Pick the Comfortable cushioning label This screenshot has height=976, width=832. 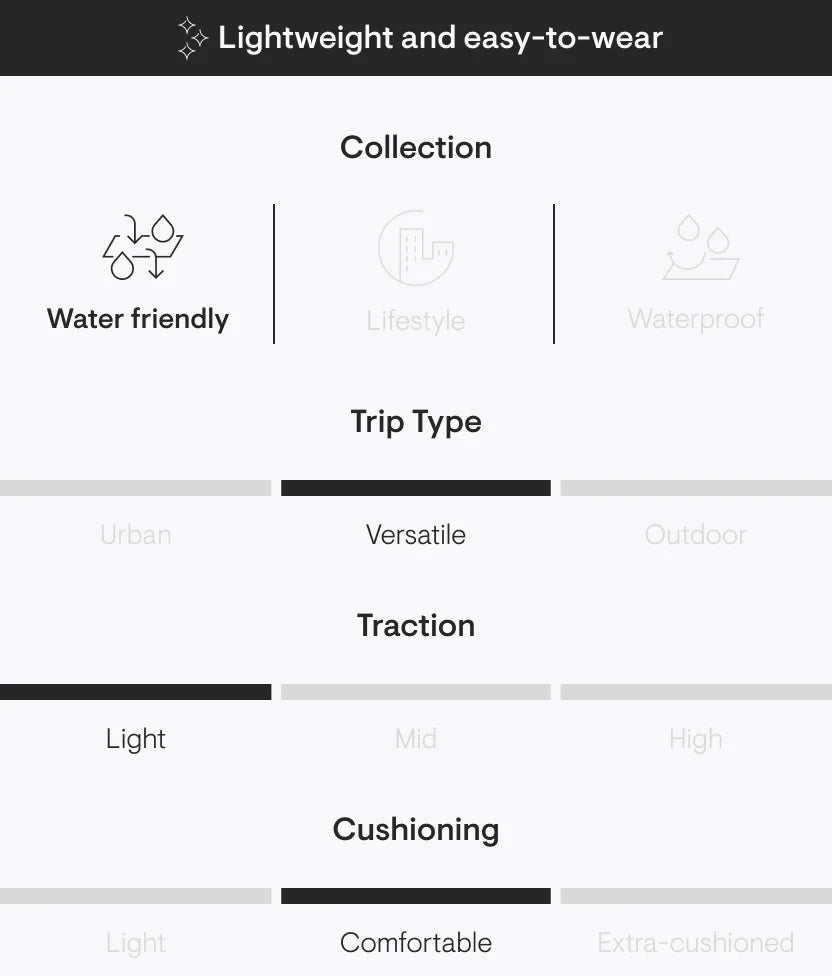pyautogui.click(x=416, y=943)
